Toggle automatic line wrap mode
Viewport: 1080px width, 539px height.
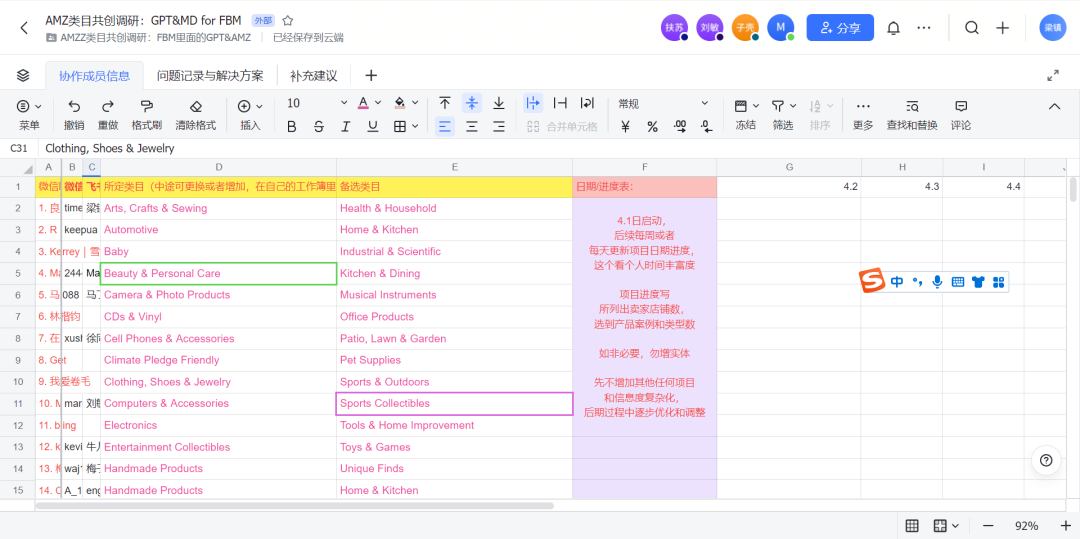click(587, 103)
